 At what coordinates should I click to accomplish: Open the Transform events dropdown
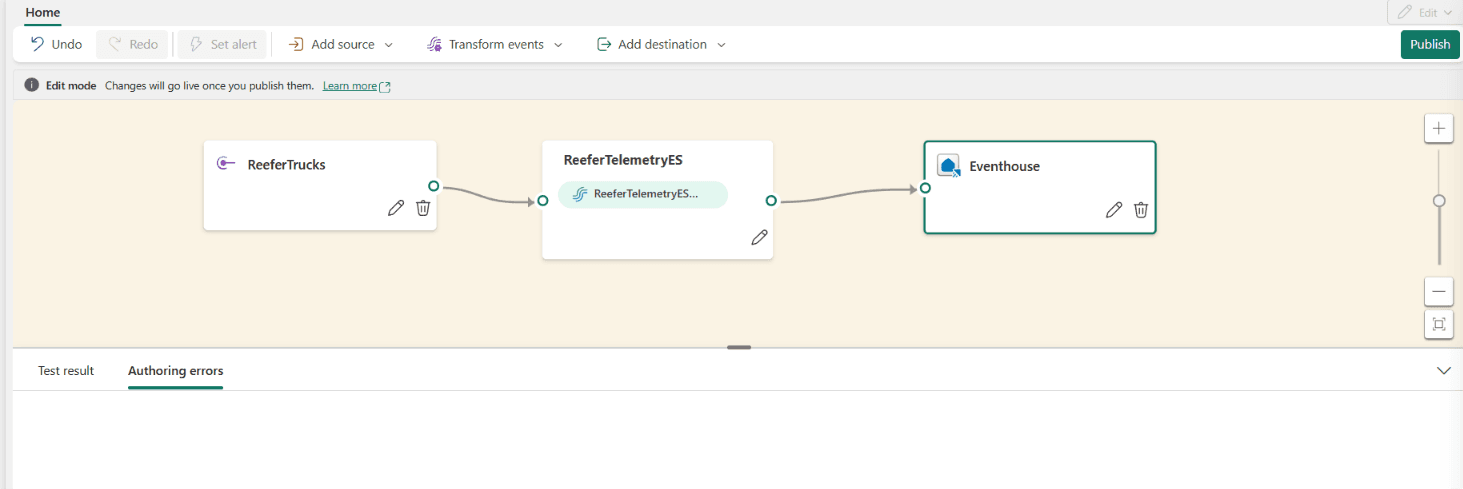coord(495,44)
